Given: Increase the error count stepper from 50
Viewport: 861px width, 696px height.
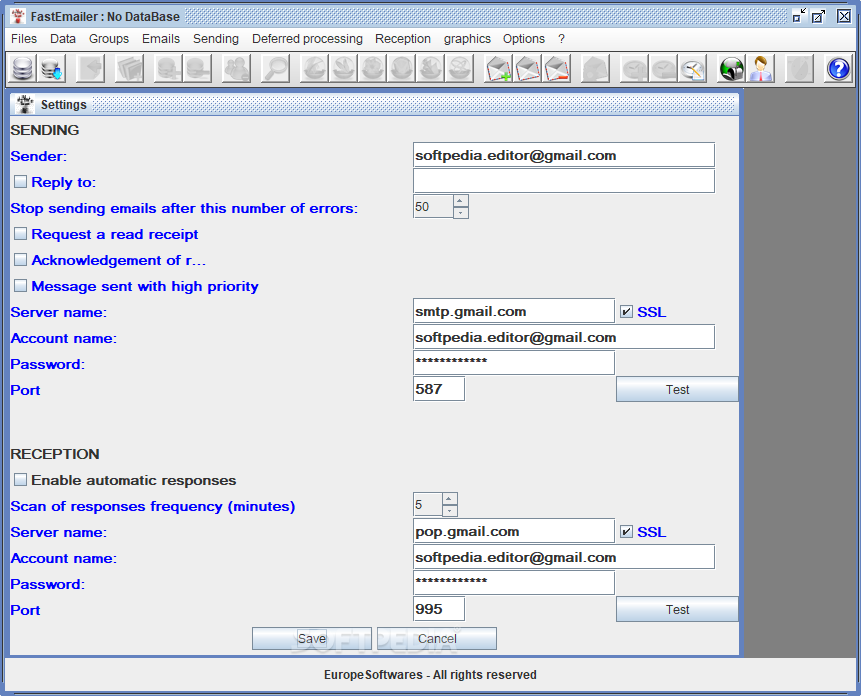Looking at the screenshot, I should pos(460,201).
